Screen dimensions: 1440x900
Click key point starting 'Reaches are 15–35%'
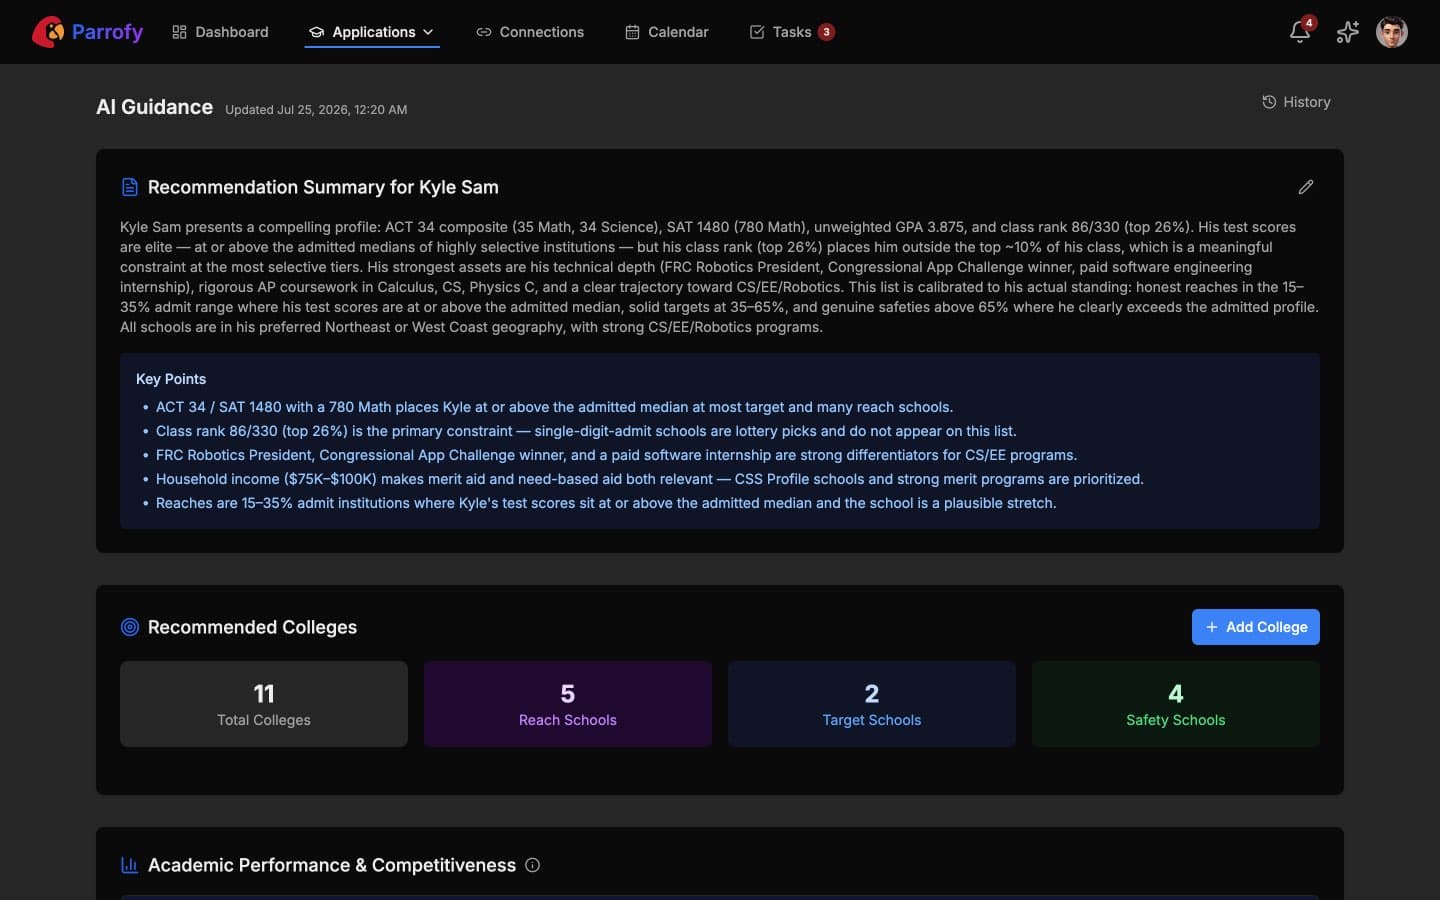point(606,503)
